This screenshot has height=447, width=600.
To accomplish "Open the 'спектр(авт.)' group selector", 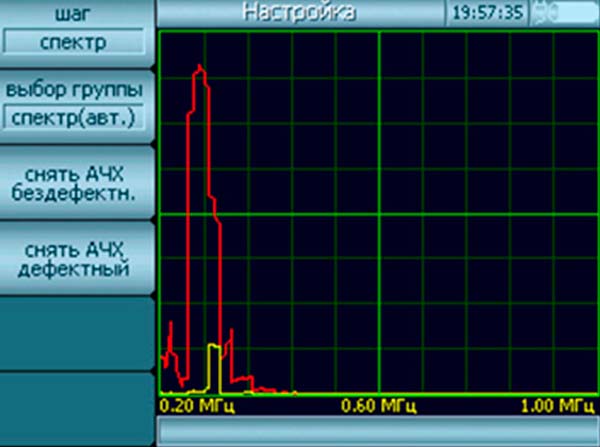I will point(76,118).
